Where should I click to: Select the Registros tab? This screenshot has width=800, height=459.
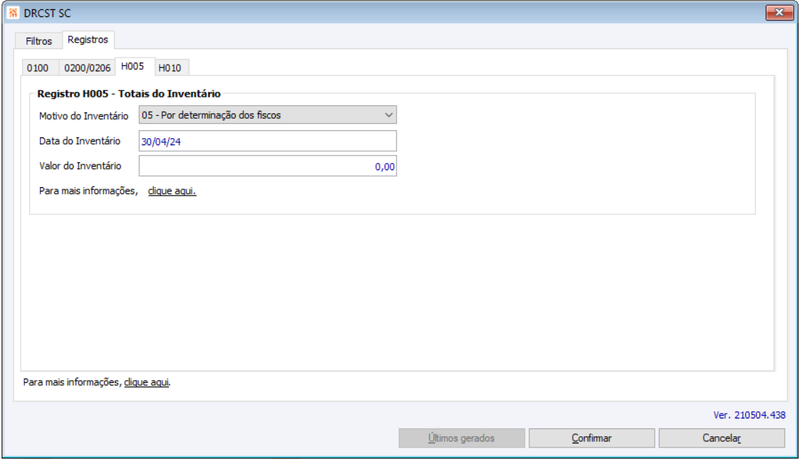tap(88, 40)
